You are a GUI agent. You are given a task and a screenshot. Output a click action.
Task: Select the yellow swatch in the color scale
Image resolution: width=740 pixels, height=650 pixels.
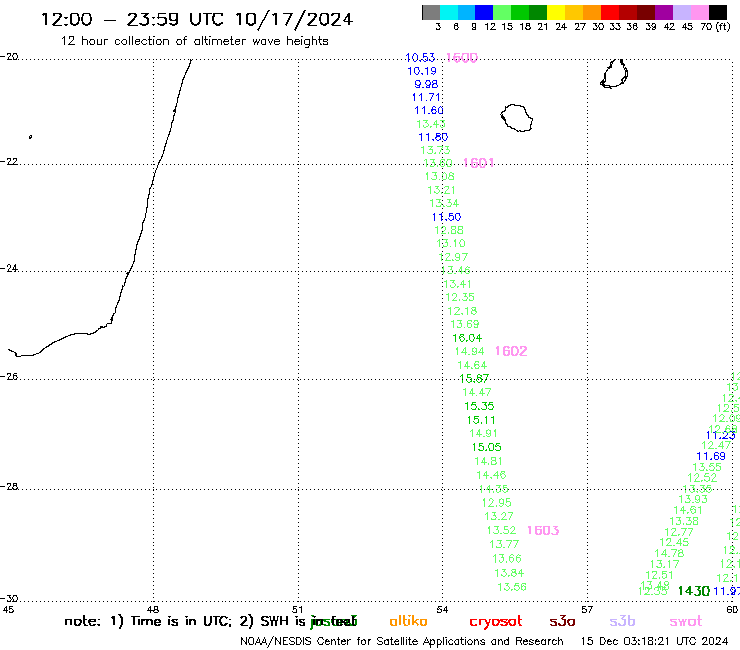556,12
